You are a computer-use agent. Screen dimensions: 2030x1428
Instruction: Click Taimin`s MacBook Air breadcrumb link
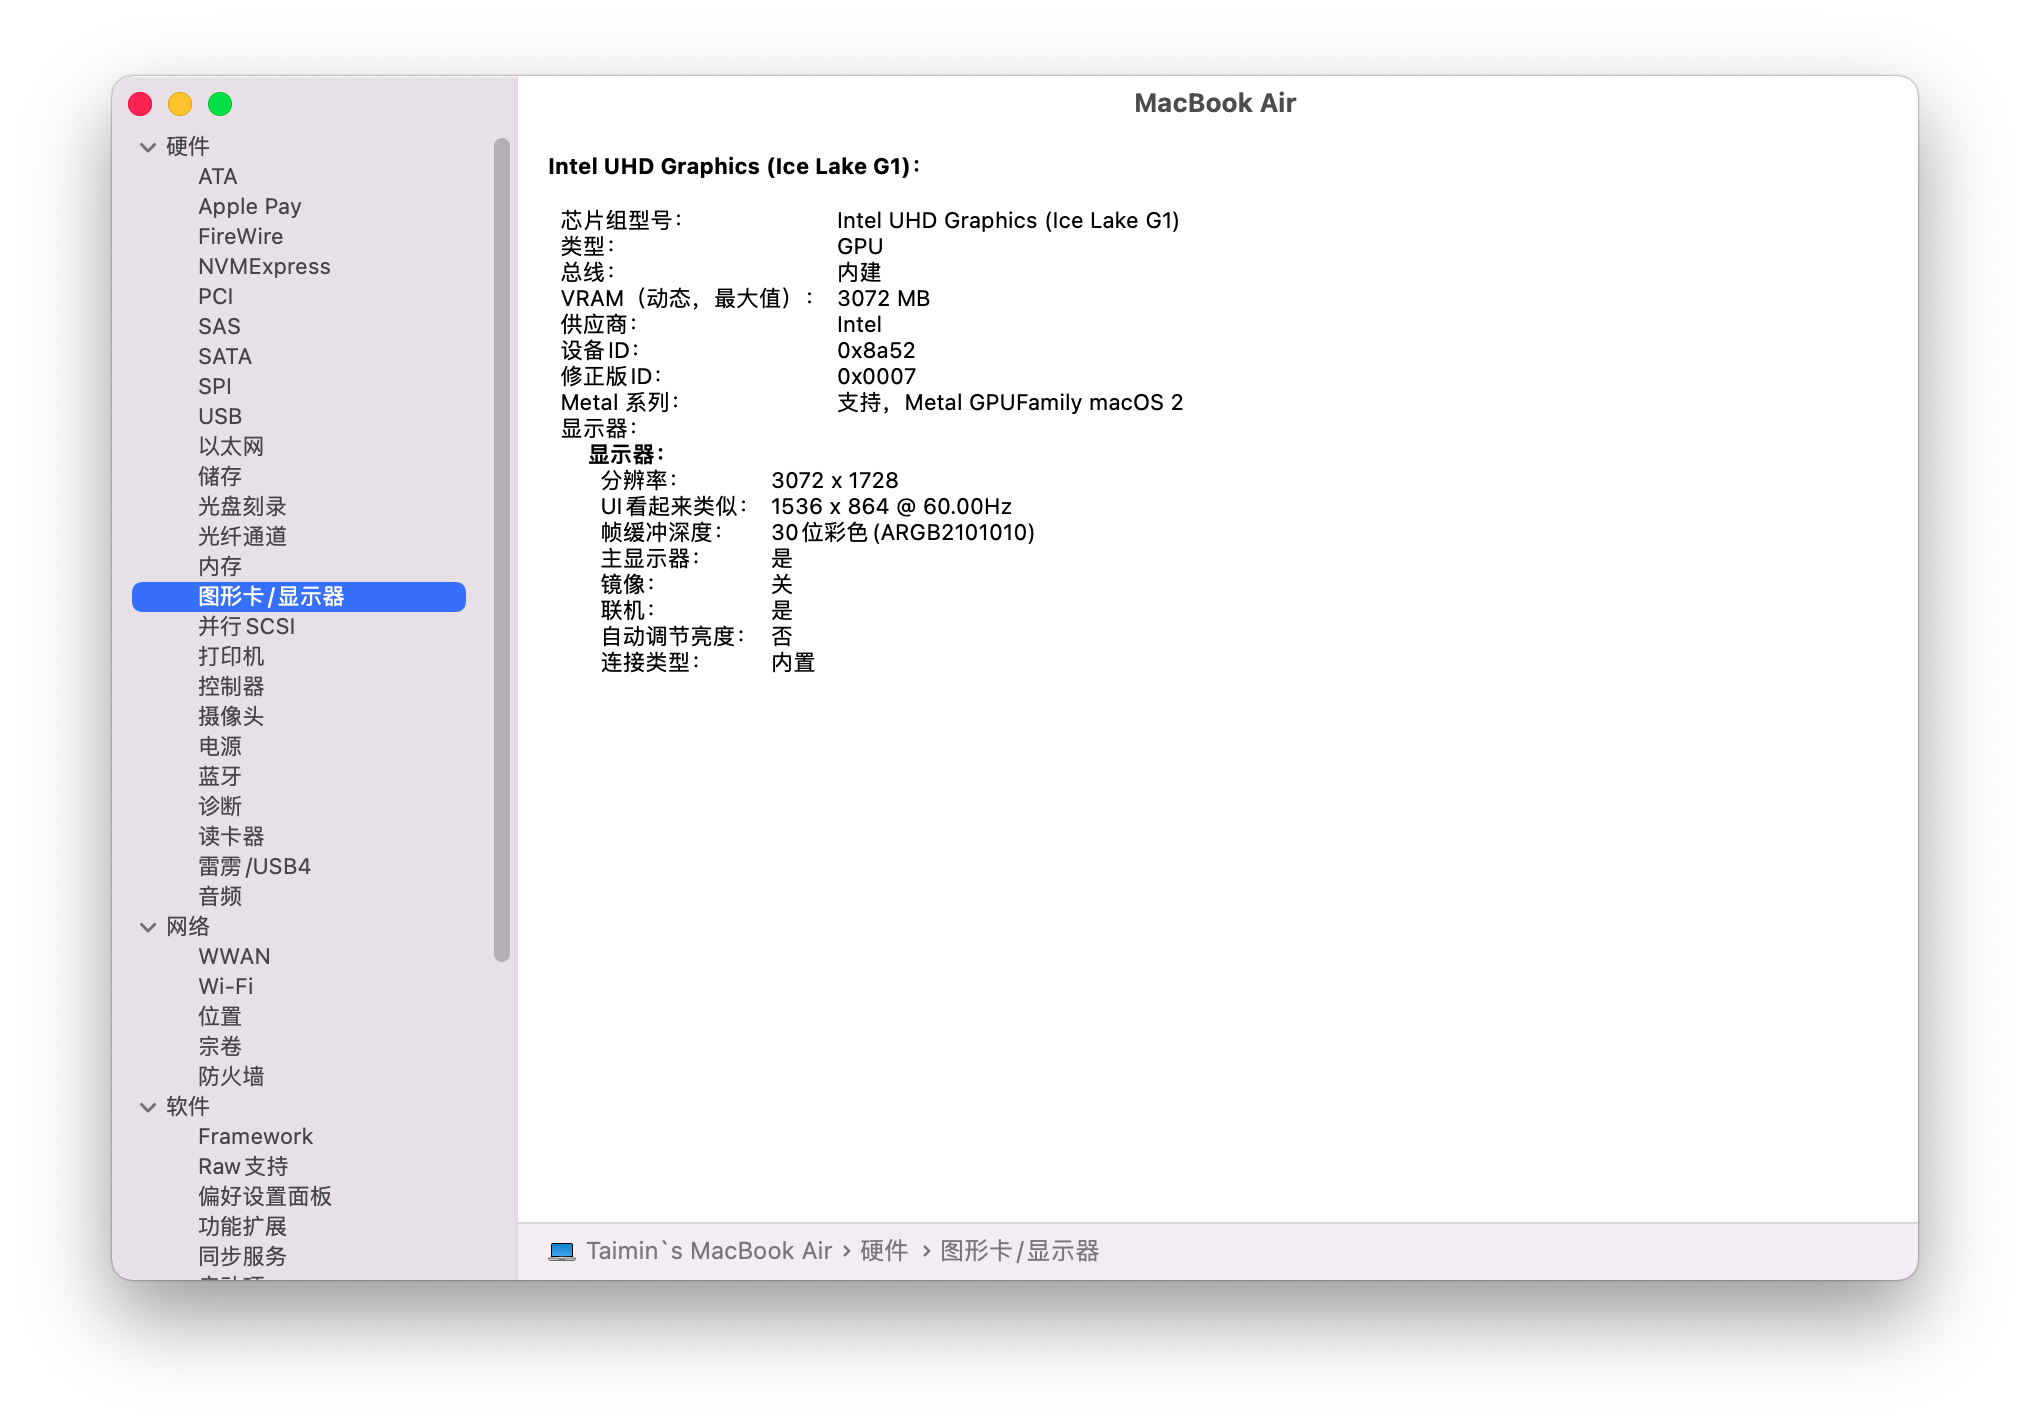708,1251
